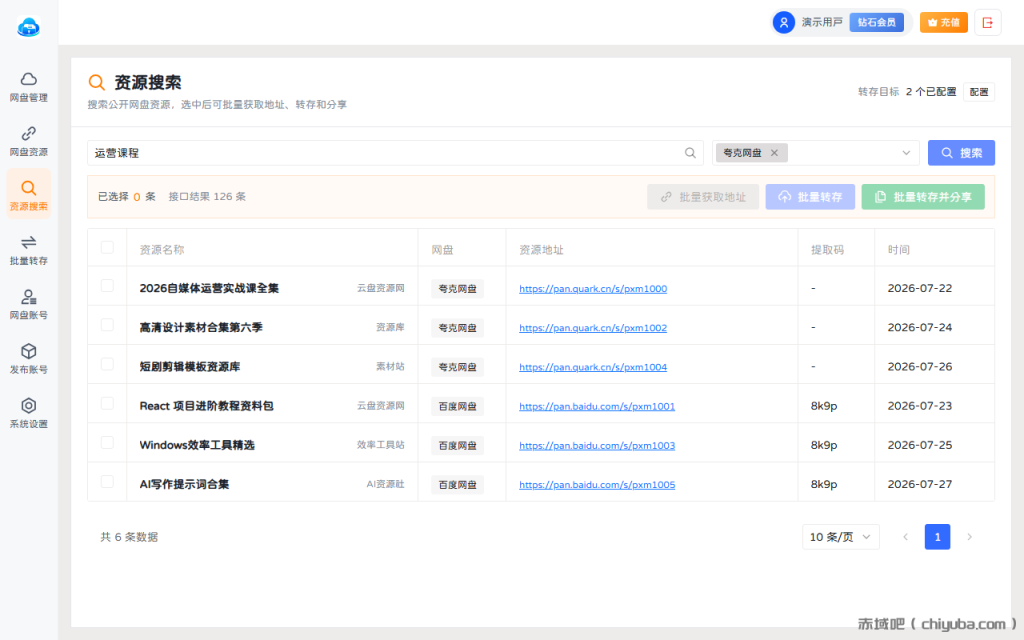Image resolution: width=1024 pixels, height=640 pixels.
Task: Click the 高清设计素材合集第六季 title
Action: 201,327
